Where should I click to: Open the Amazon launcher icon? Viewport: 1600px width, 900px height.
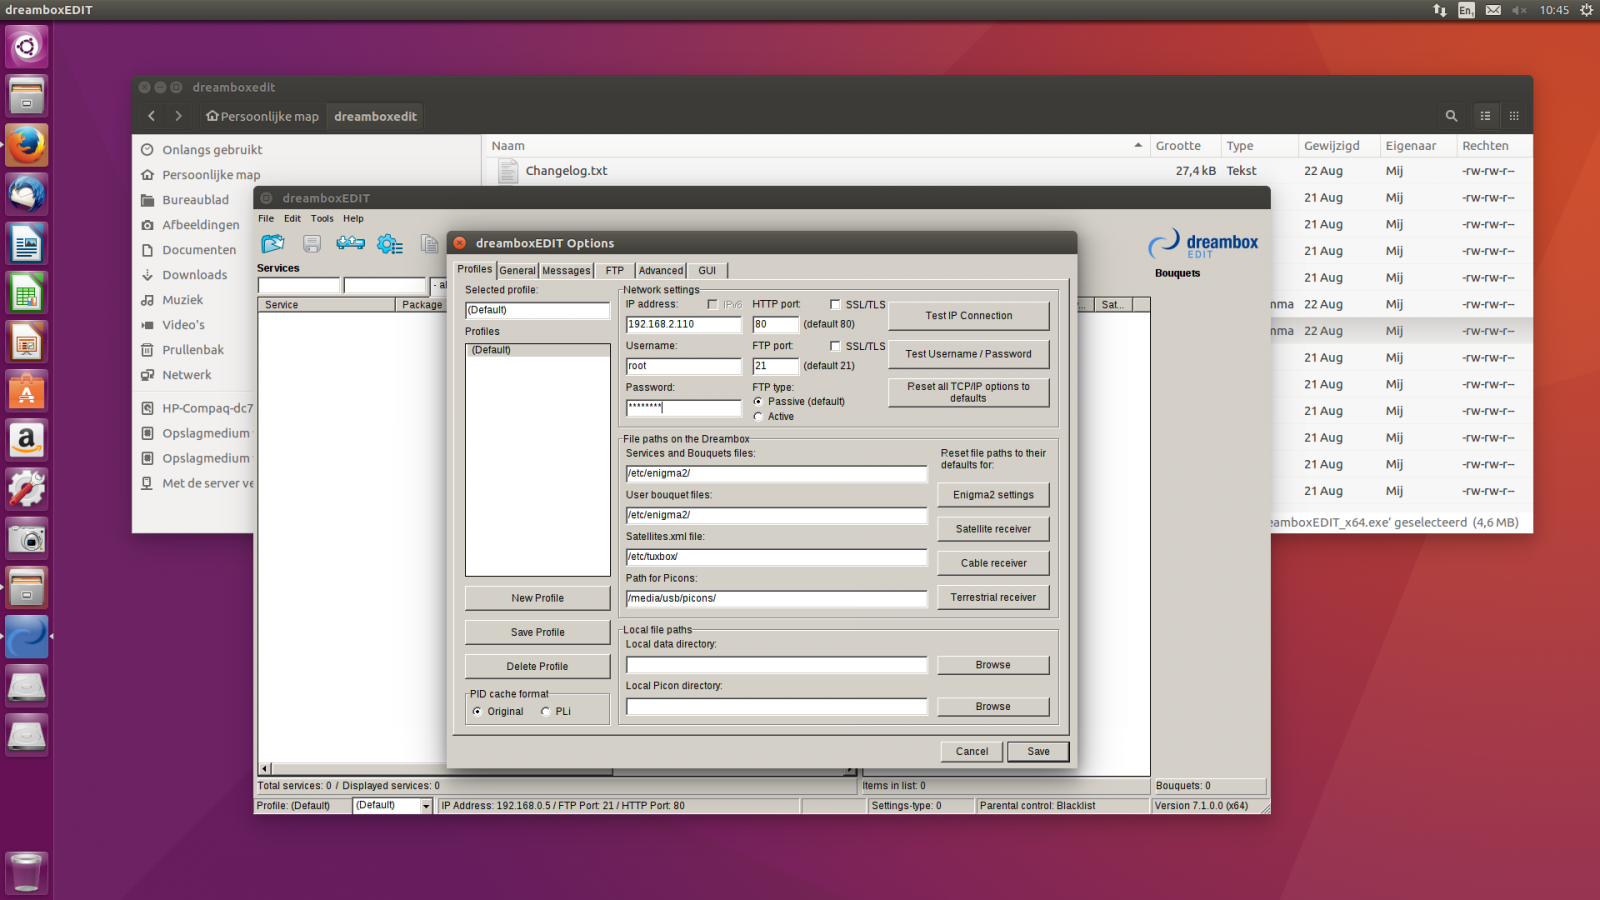point(27,440)
